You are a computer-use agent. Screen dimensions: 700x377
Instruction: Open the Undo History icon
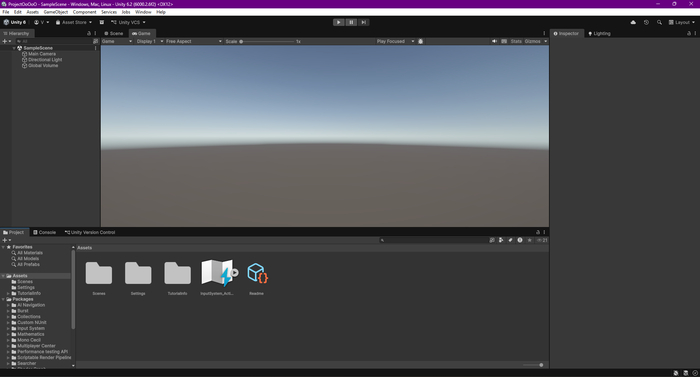(646, 22)
